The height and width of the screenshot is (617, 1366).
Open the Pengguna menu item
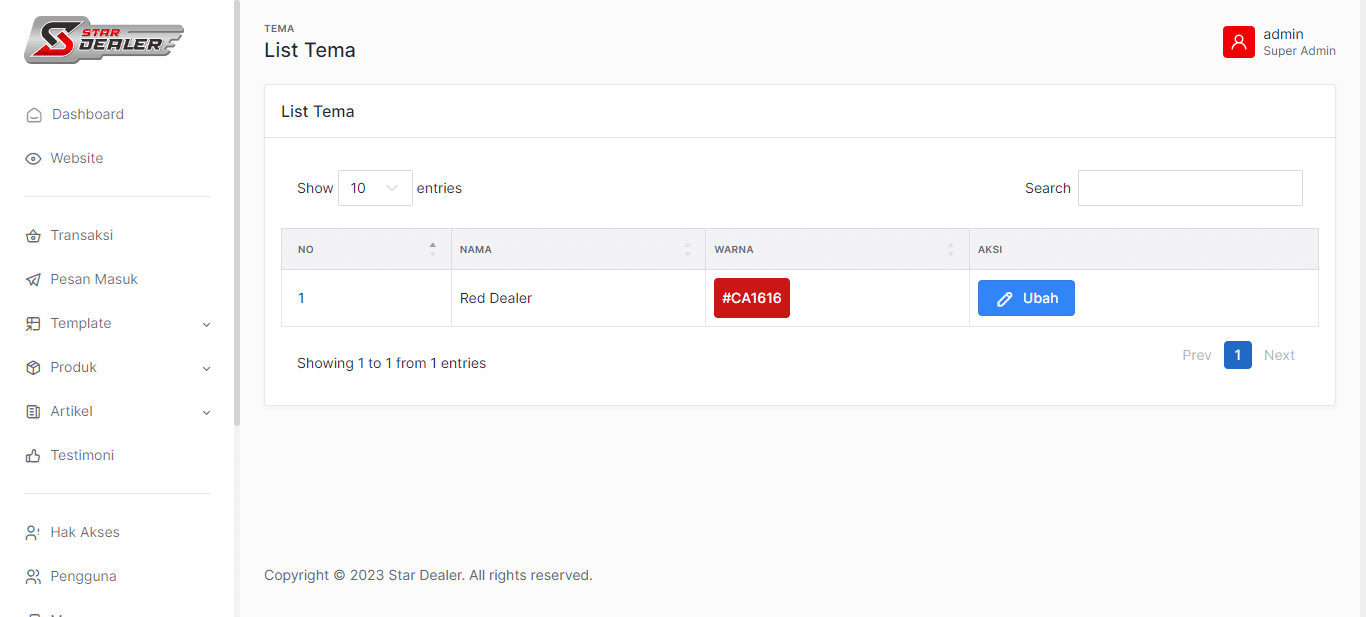[84, 576]
